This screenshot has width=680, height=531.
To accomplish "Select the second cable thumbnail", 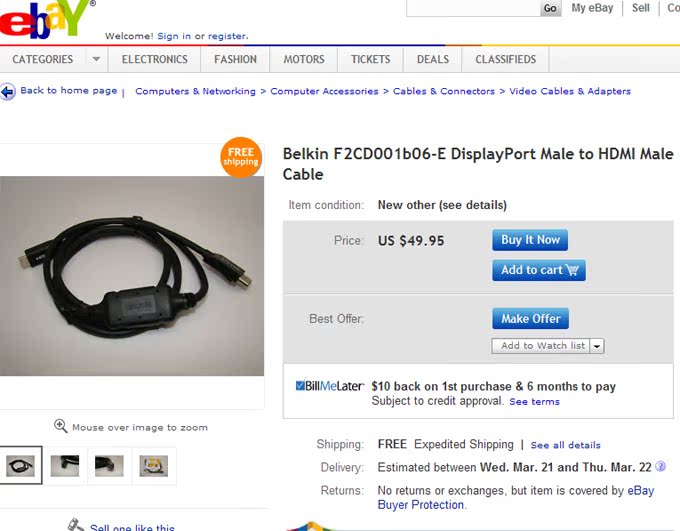I will [x=65, y=465].
